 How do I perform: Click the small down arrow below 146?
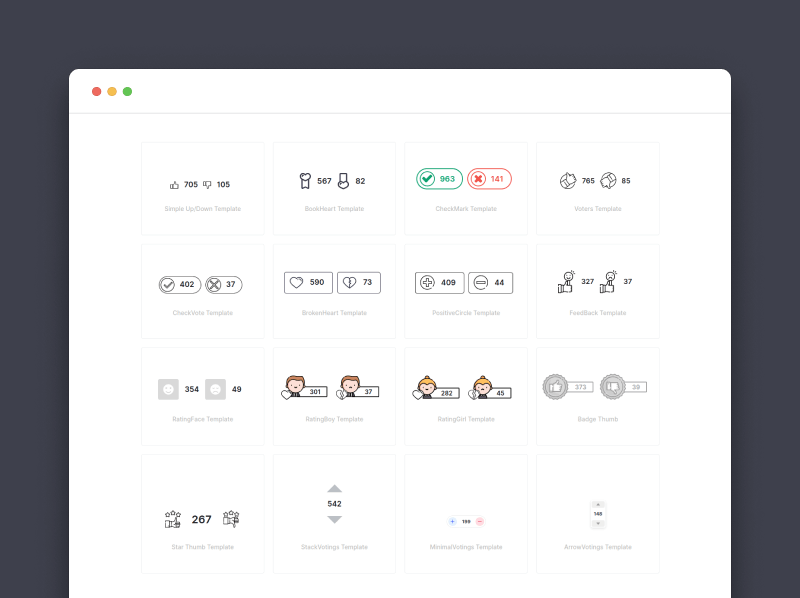[x=598, y=524]
